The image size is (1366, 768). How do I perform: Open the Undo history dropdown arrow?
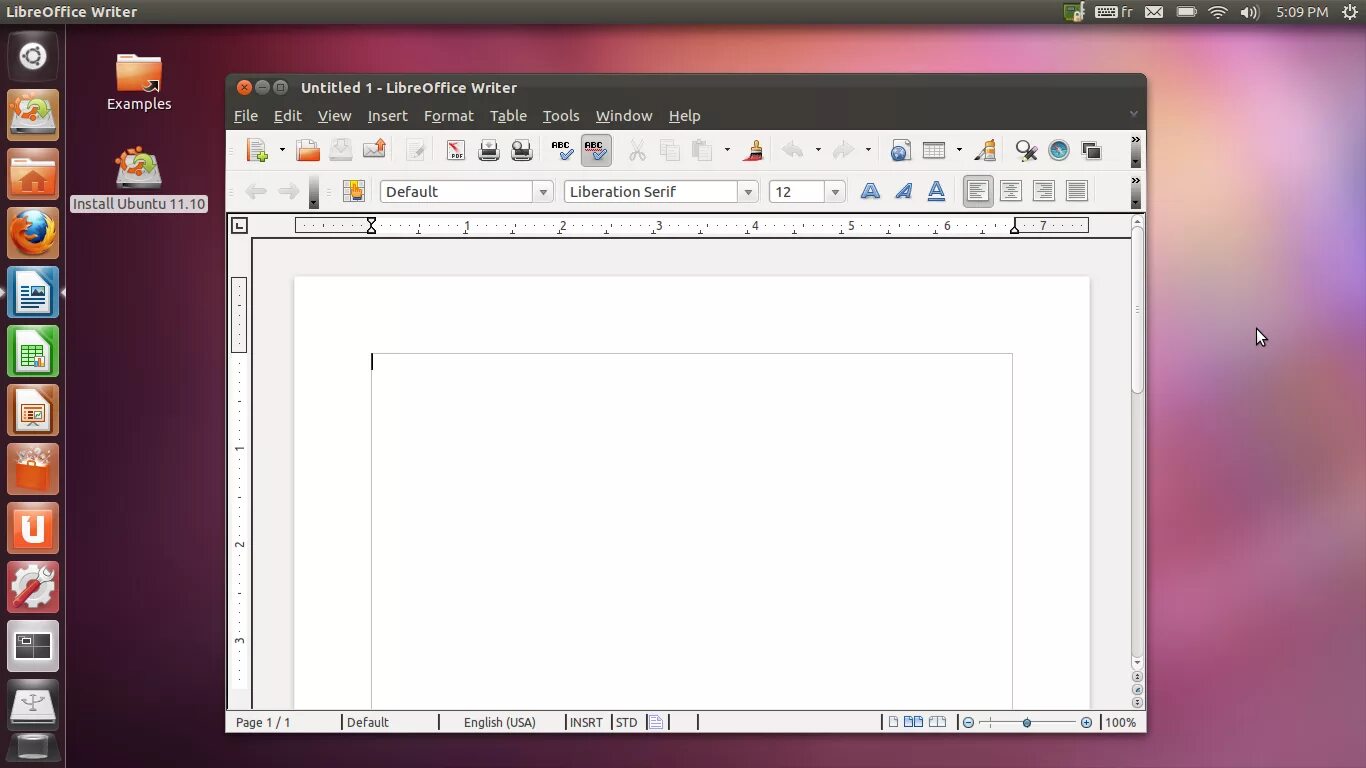818,150
